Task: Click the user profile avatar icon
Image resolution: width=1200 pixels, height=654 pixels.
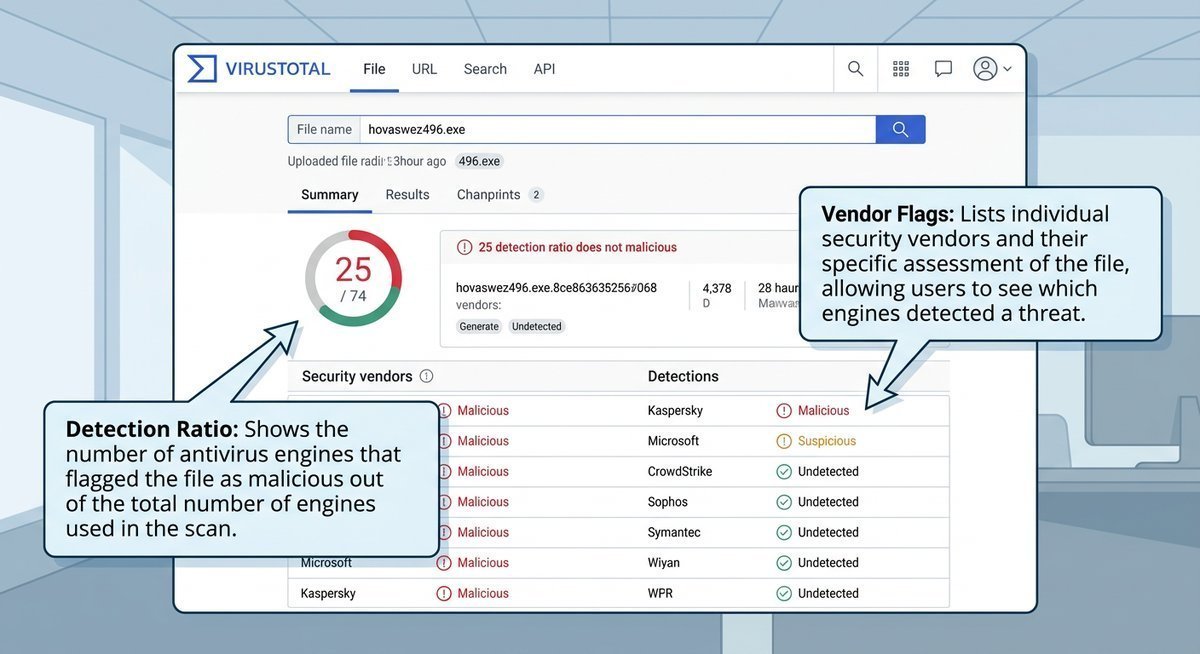Action: (x=985, y=69)
